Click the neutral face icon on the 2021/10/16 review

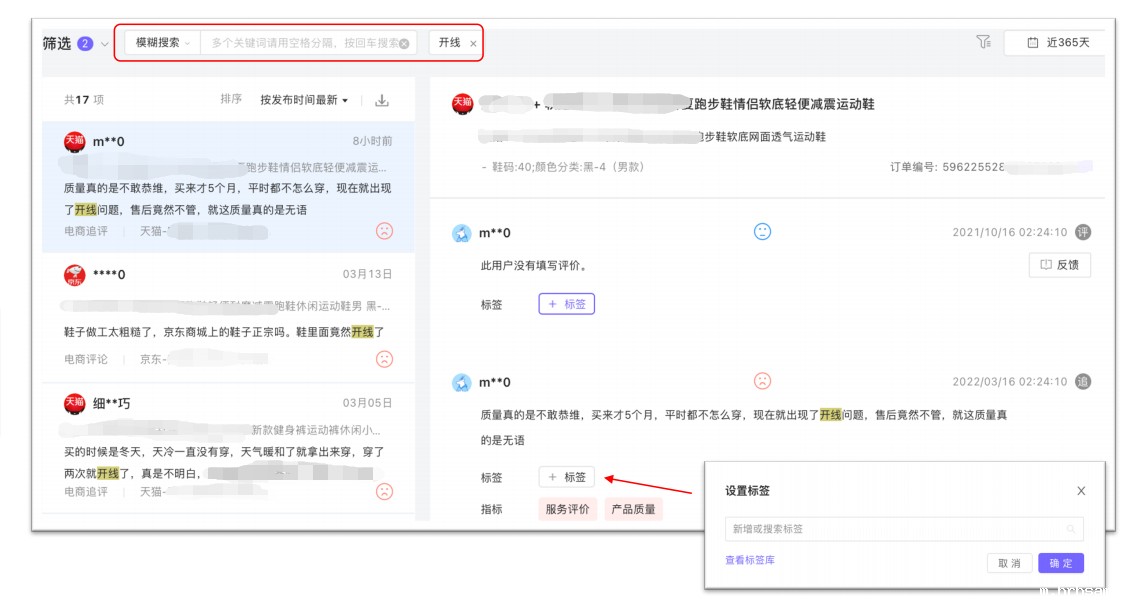pos(762,232)
